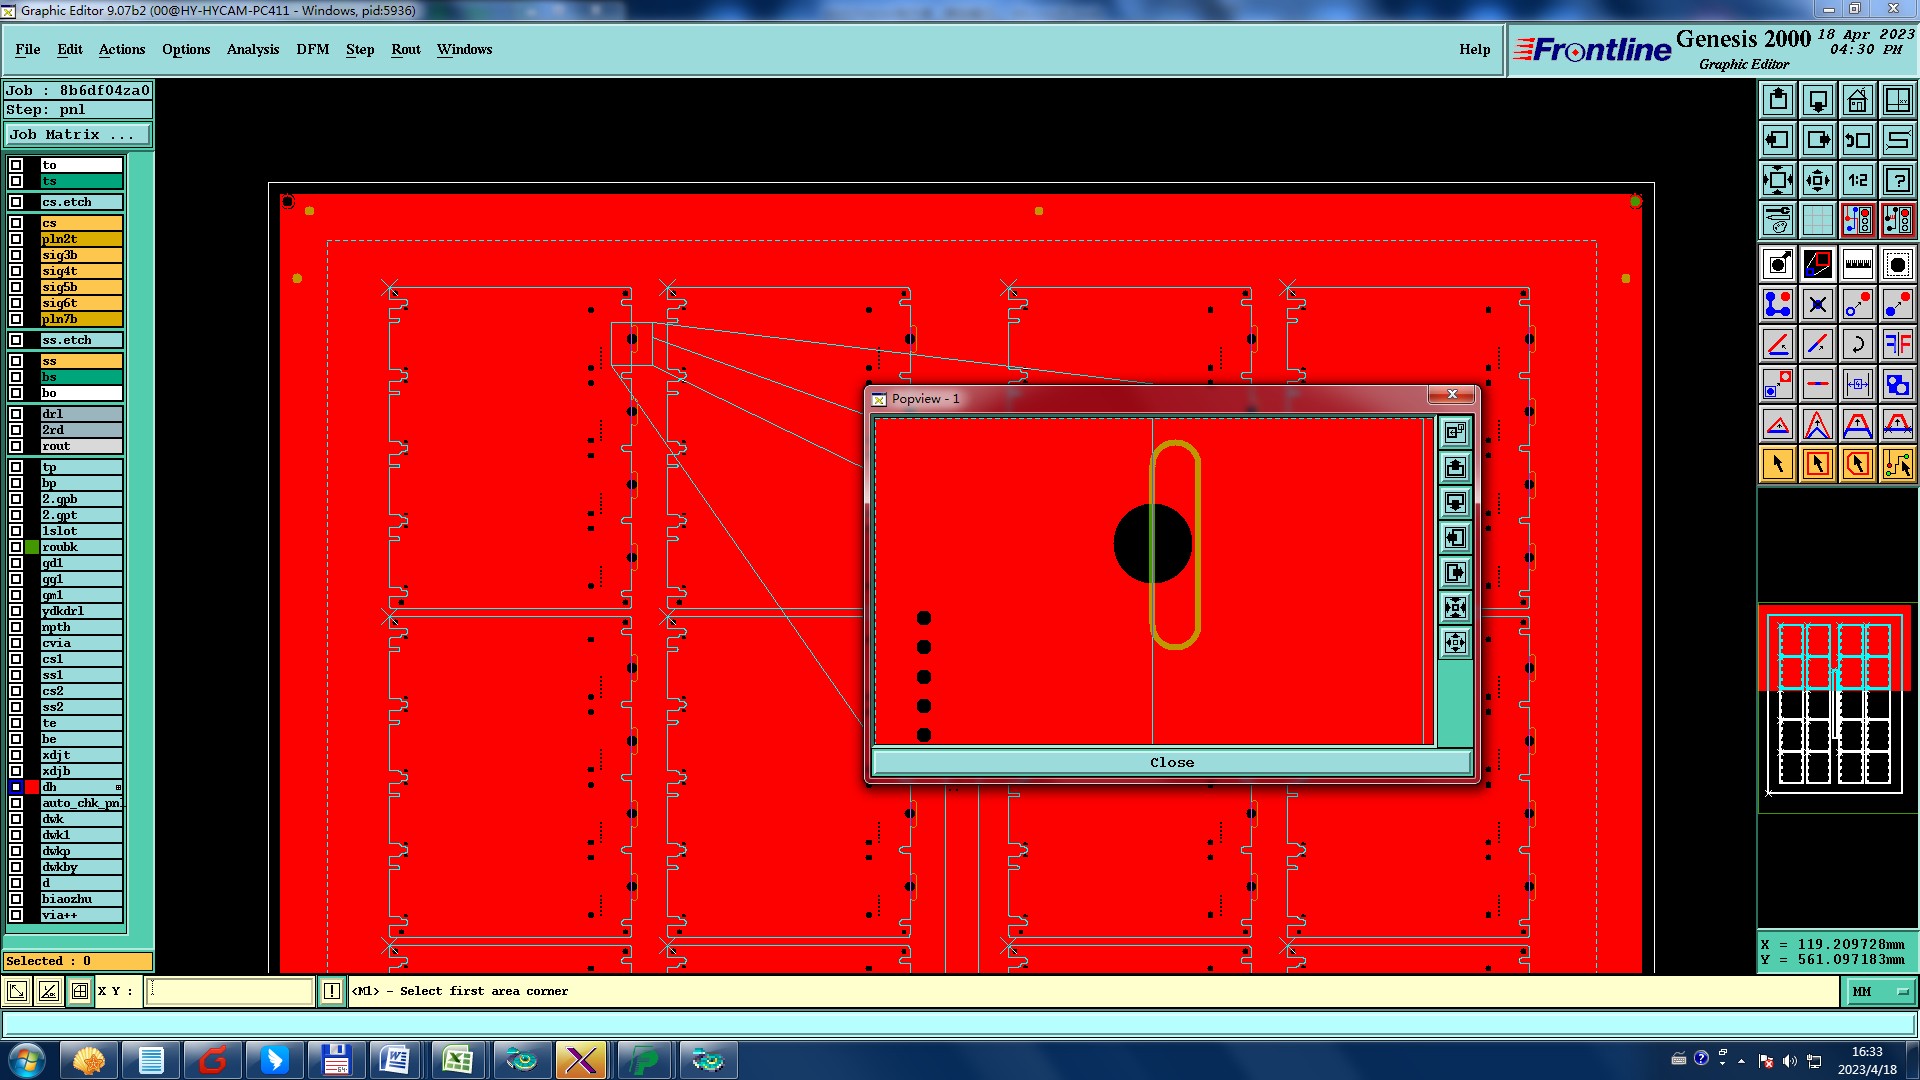The width and height of the screenshot is (1920, 1080).
Task: Toggle the rout layer checkbox
Action: tap(16, 446)
